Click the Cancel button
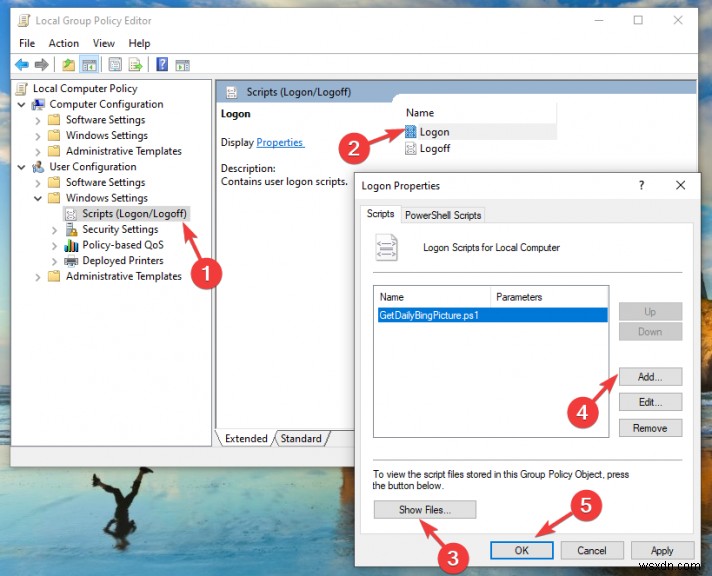Image resolution: width=712 pixels, height=576 pixels. pyautogui.click(x=592, y=550)
